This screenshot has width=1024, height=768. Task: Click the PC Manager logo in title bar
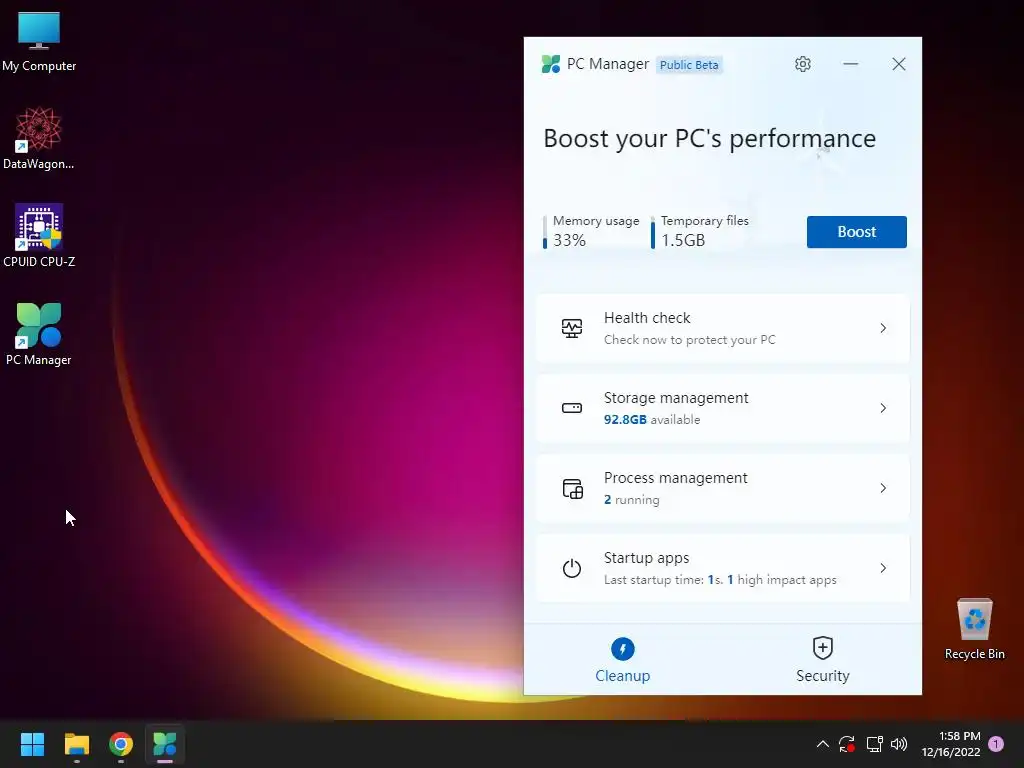click(551, 64)
